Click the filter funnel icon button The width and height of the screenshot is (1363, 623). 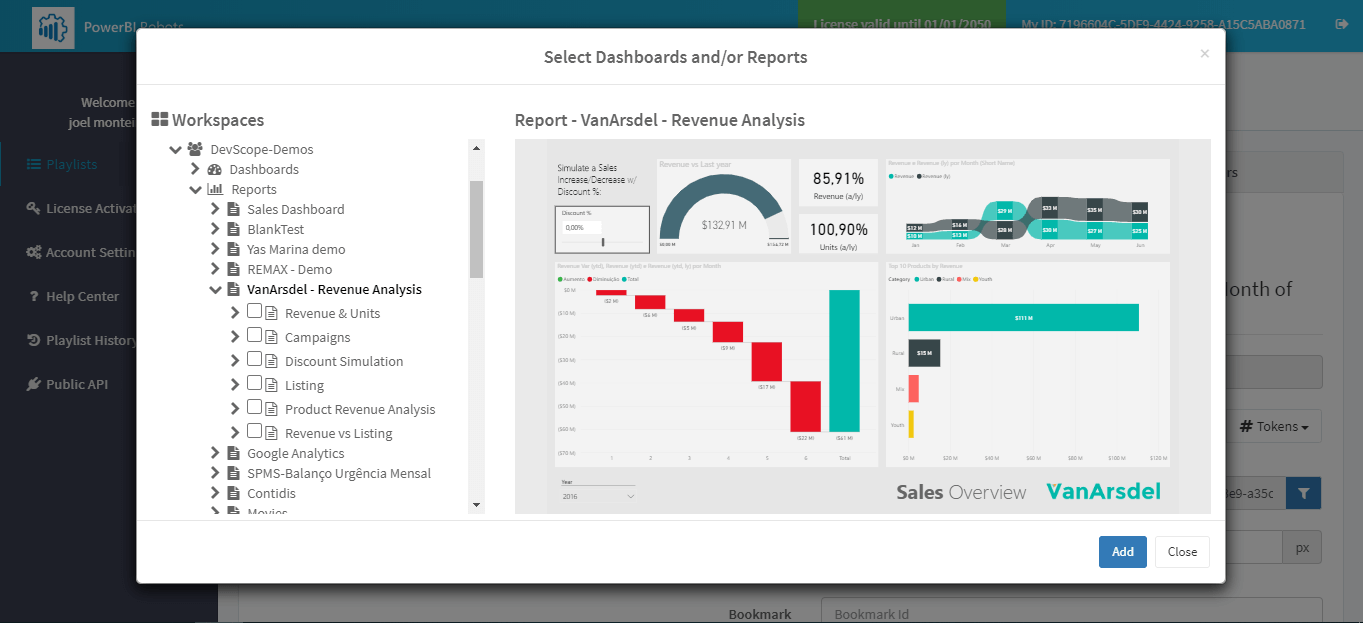pyautogui.click(x=1303, y=492)
